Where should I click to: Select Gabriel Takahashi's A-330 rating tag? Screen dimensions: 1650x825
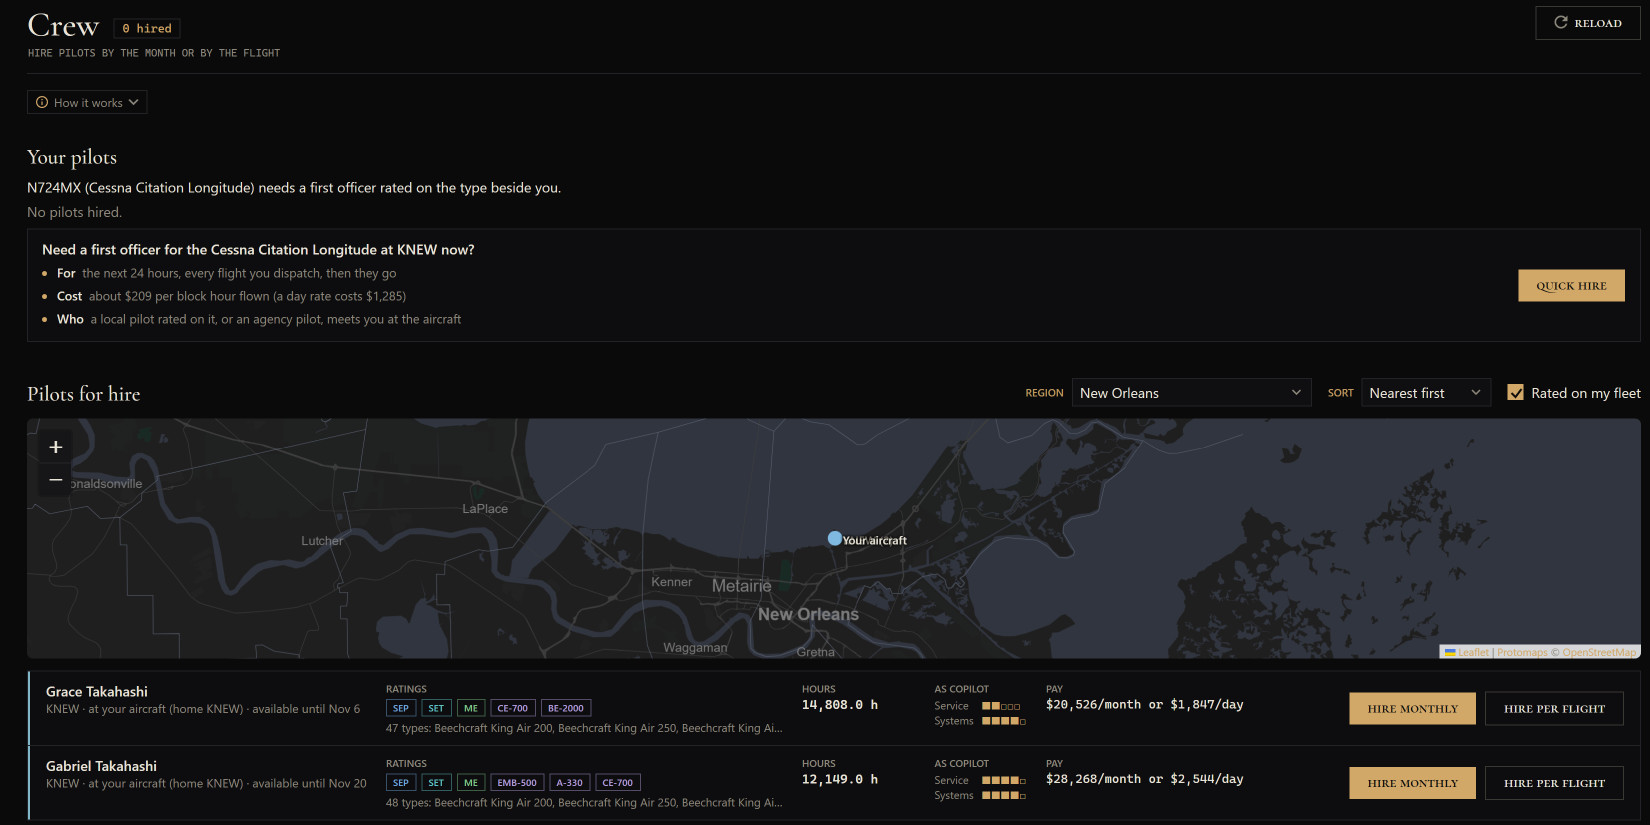click(x=570, y=783)
